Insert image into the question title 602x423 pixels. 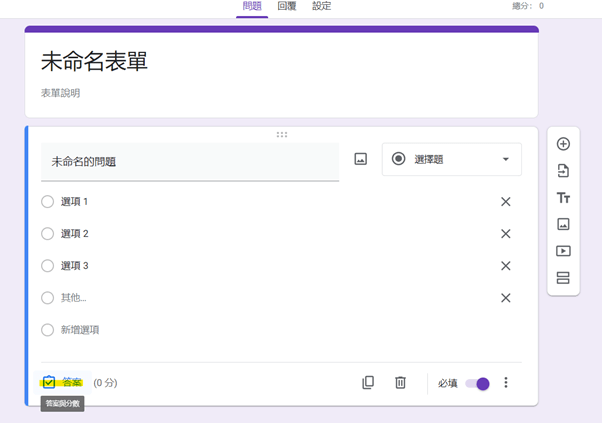361,159
